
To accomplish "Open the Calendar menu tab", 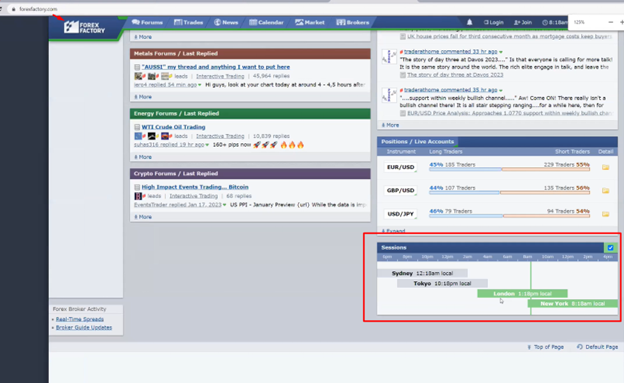I will coord(266,22).
